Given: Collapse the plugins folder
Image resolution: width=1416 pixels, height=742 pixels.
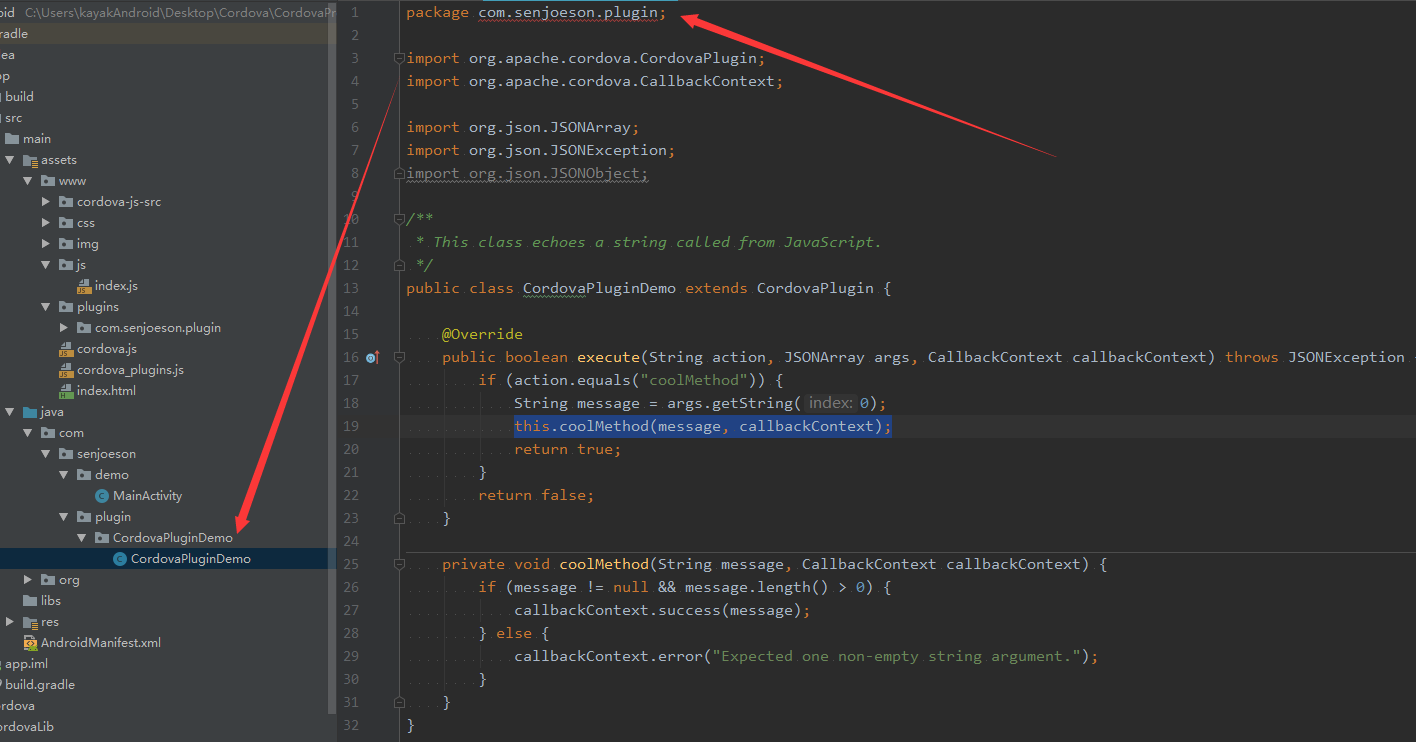Looking at the screenshot, I should click(x=46, y=307).
